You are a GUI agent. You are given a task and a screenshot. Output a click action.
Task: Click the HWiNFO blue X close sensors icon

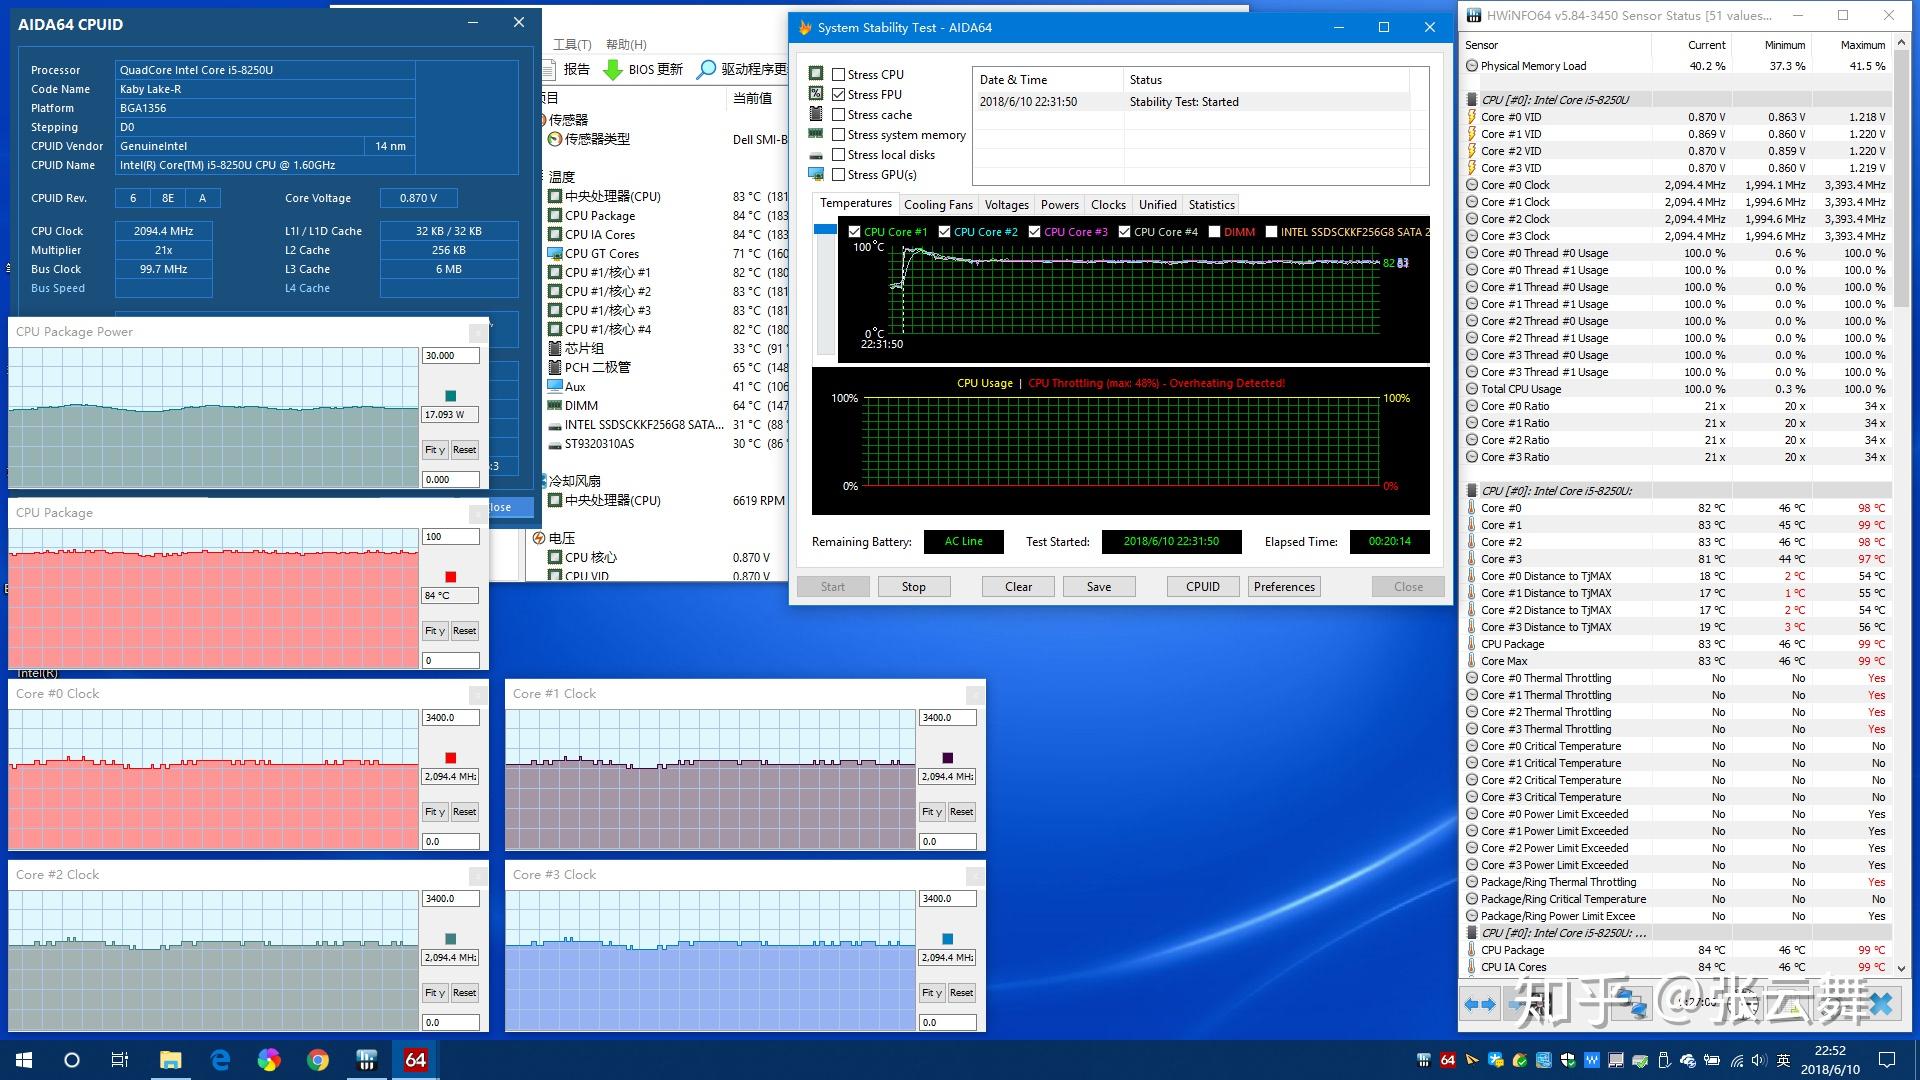click(1881, 1004)
